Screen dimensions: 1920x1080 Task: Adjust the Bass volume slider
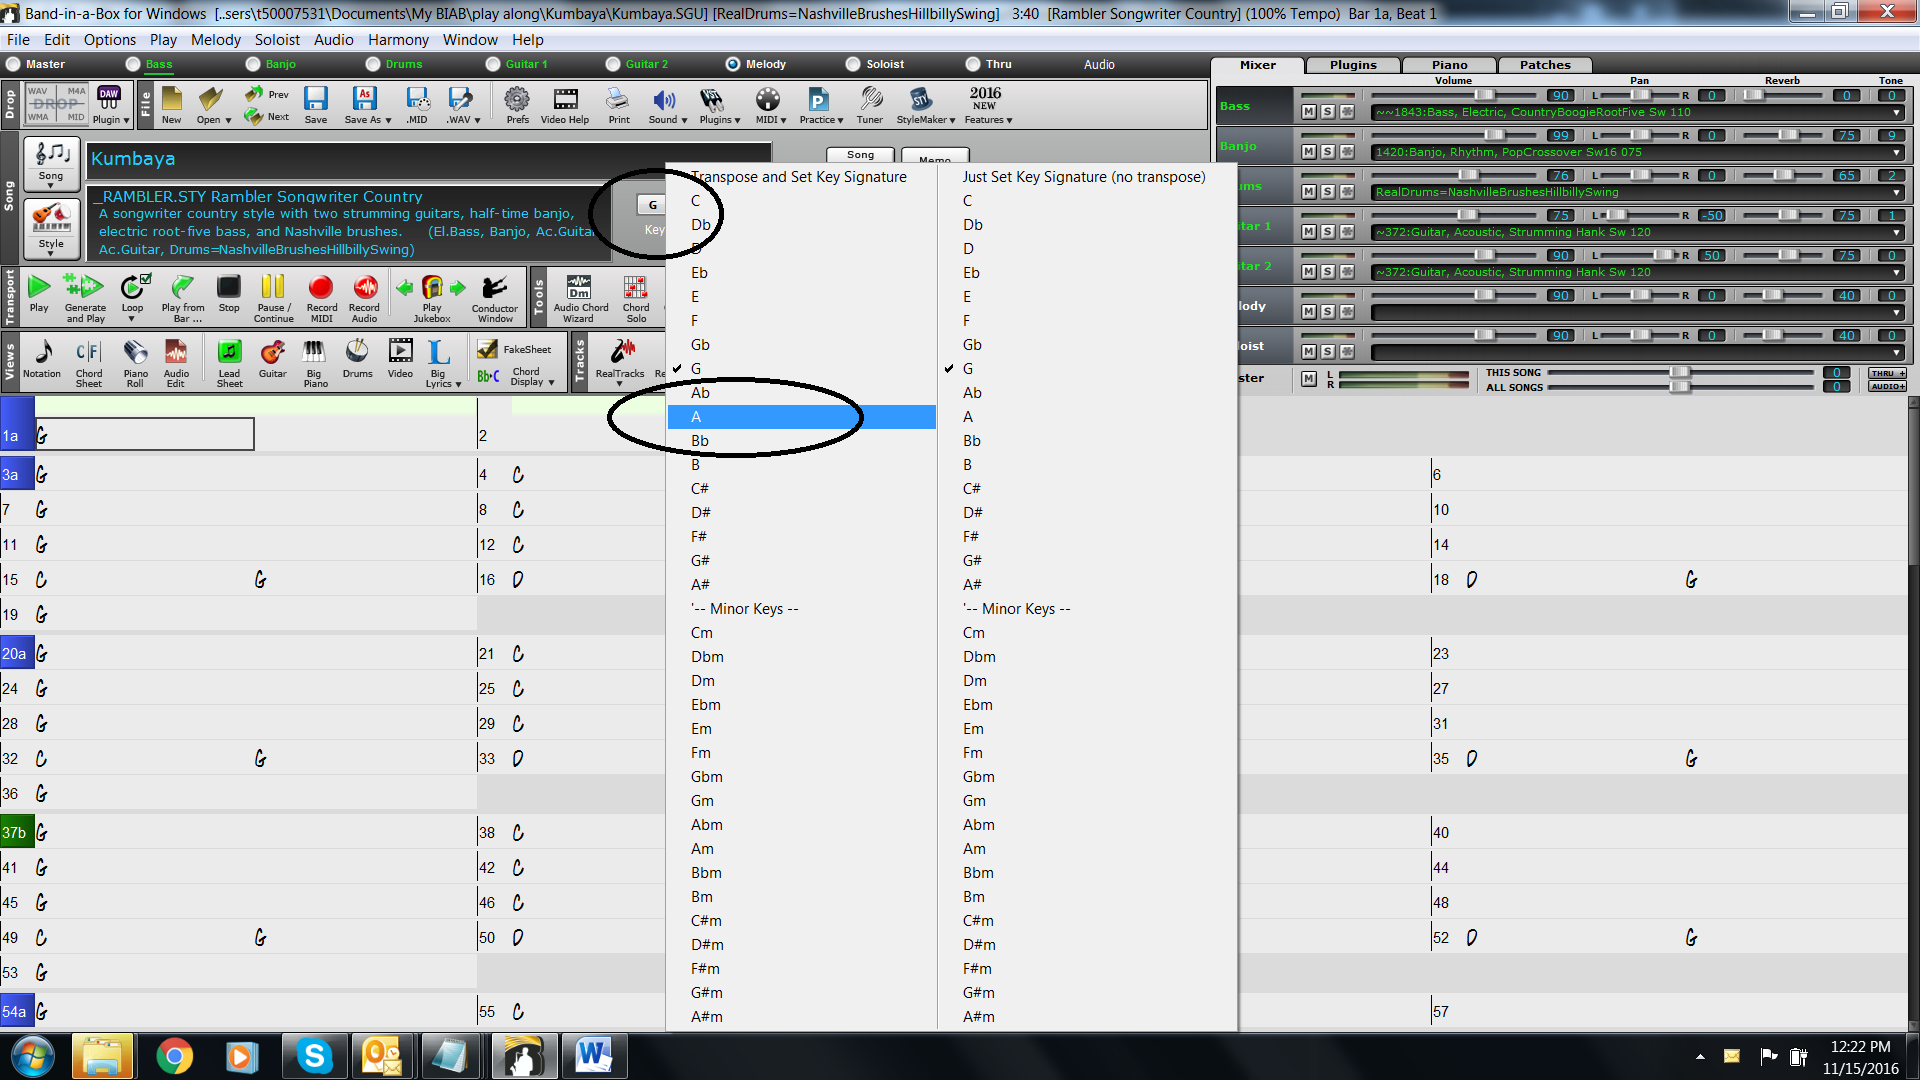tap(1484, 96)
